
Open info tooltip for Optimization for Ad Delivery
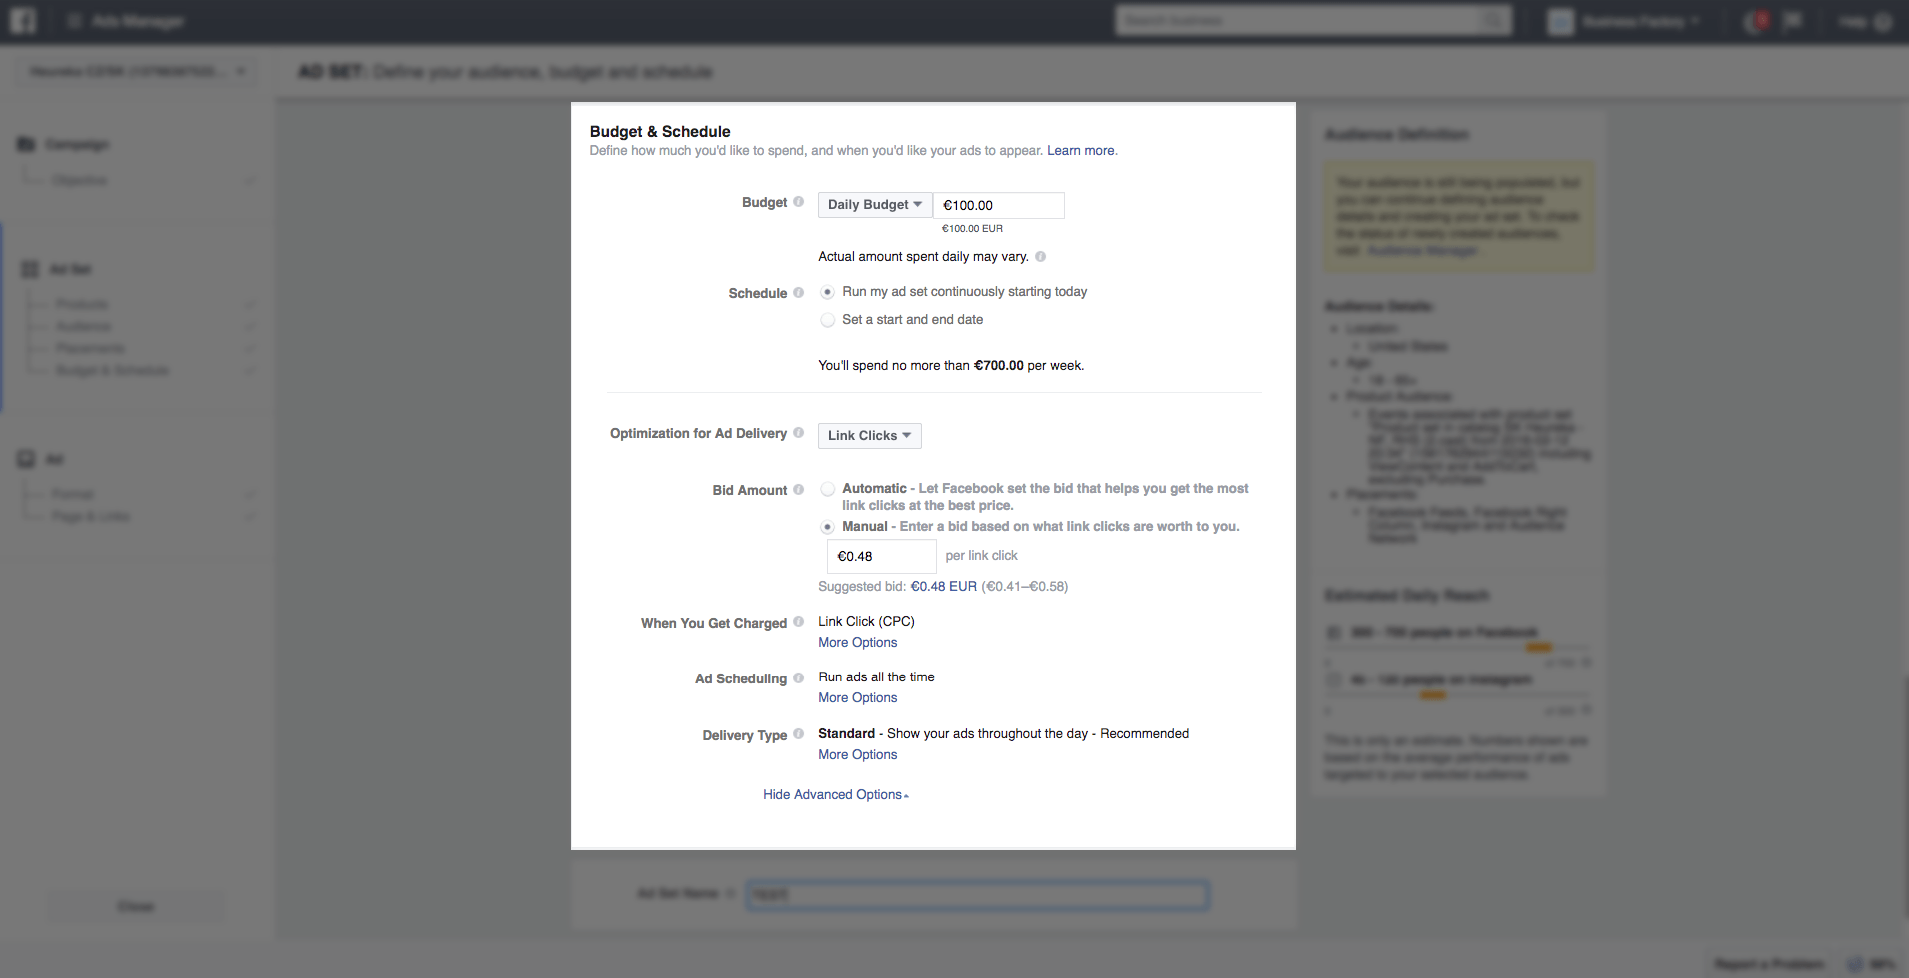pos(798,433)
